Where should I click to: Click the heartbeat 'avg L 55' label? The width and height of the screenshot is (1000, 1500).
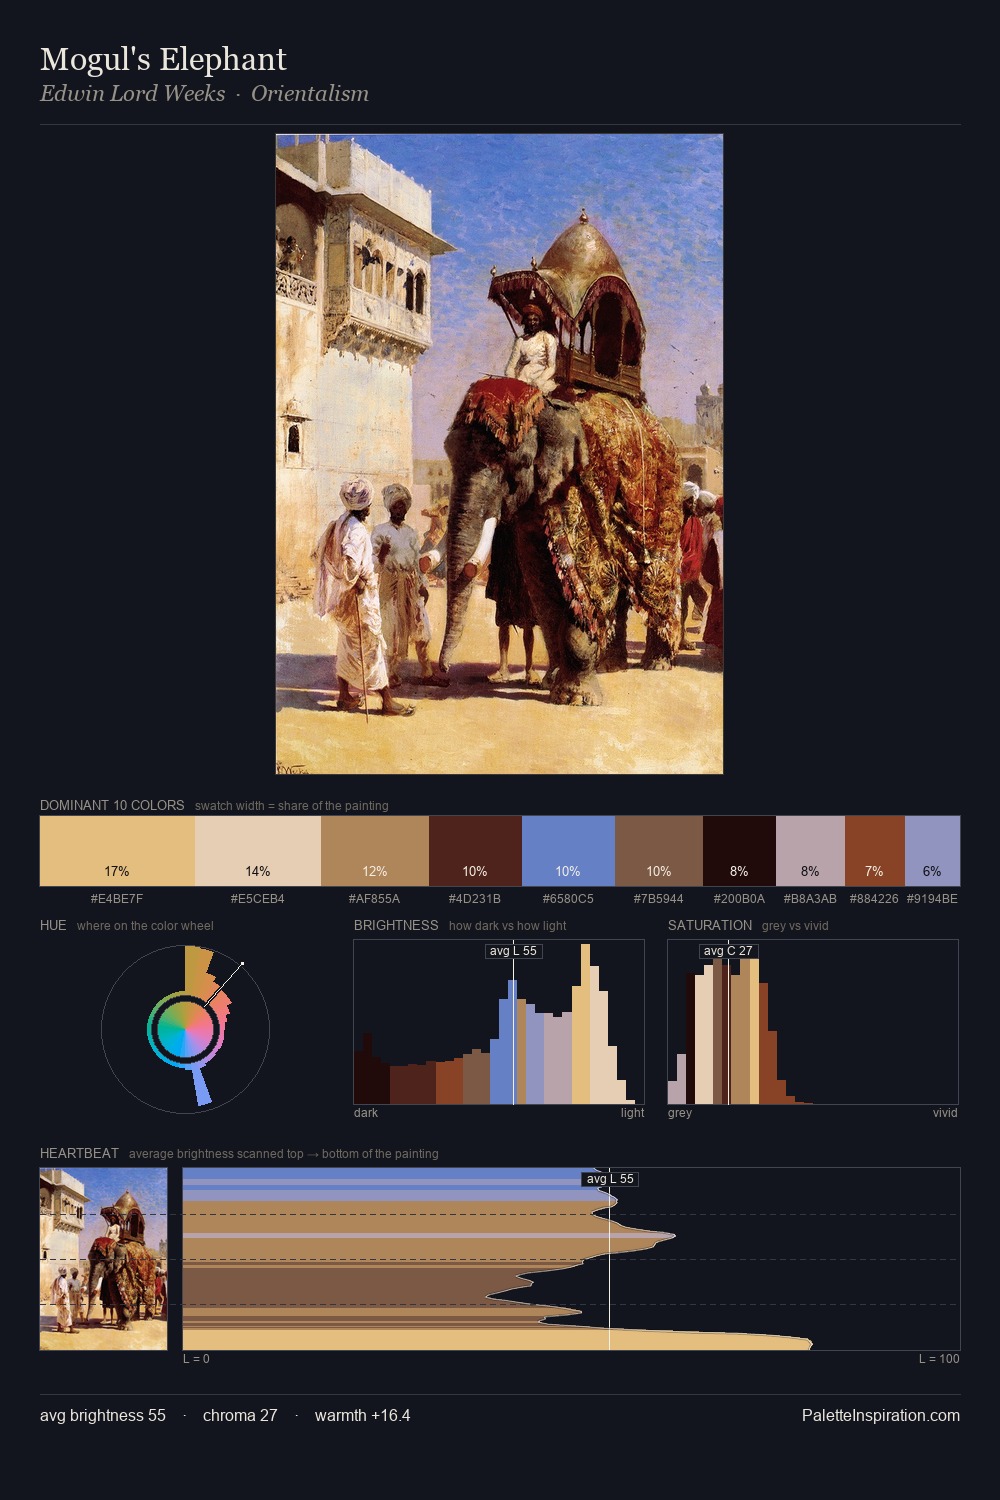pyautogui.click(x=610, y=1179)
